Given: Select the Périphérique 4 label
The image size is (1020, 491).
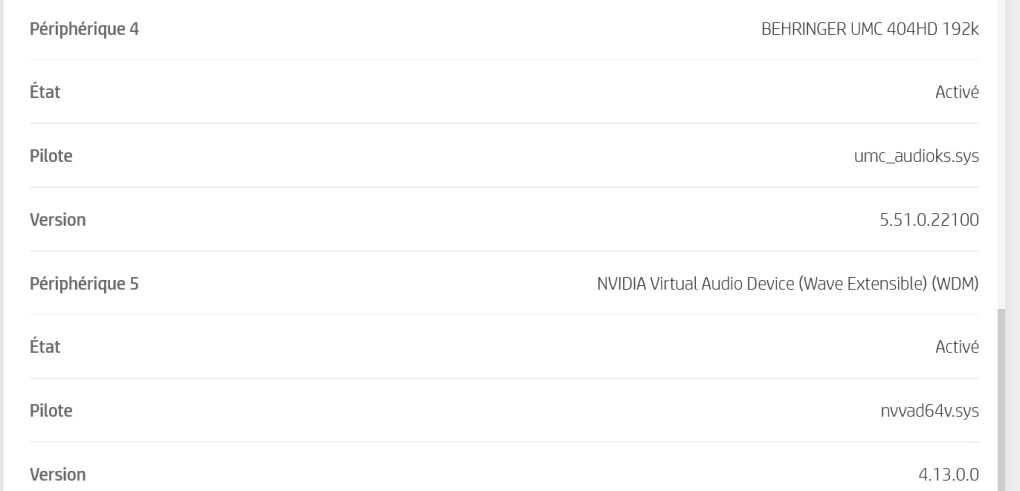Looking at the screenshot, I should 84,29.
